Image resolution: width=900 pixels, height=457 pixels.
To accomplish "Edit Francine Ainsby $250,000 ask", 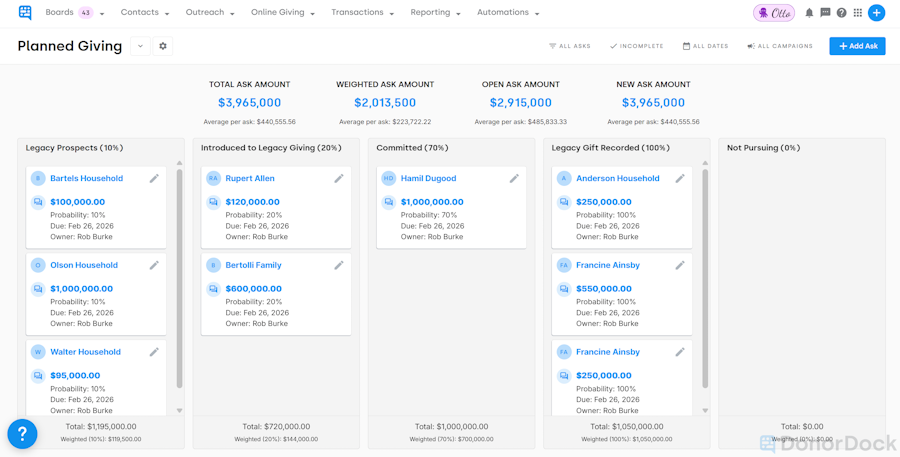I will click(x=680, y=352).
